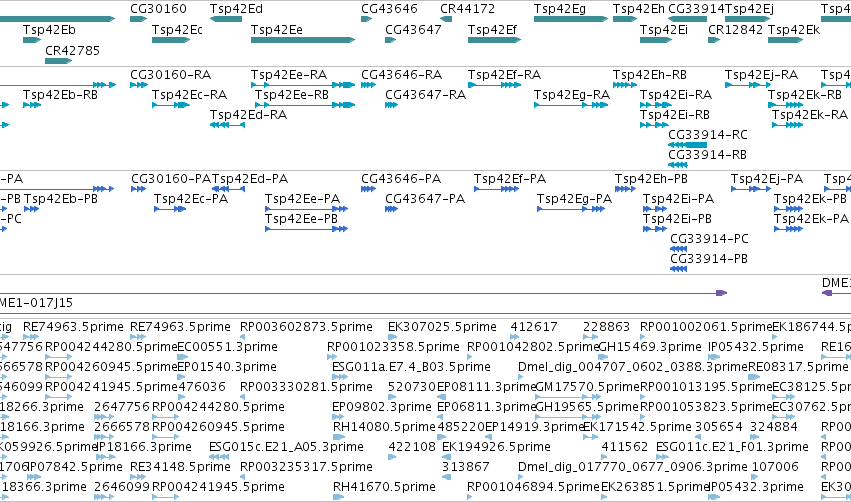The height and width of the screenshot is (502, 851).
Task: Click the Tsp42Ef-PA protein label
Action: click(510, 179)
